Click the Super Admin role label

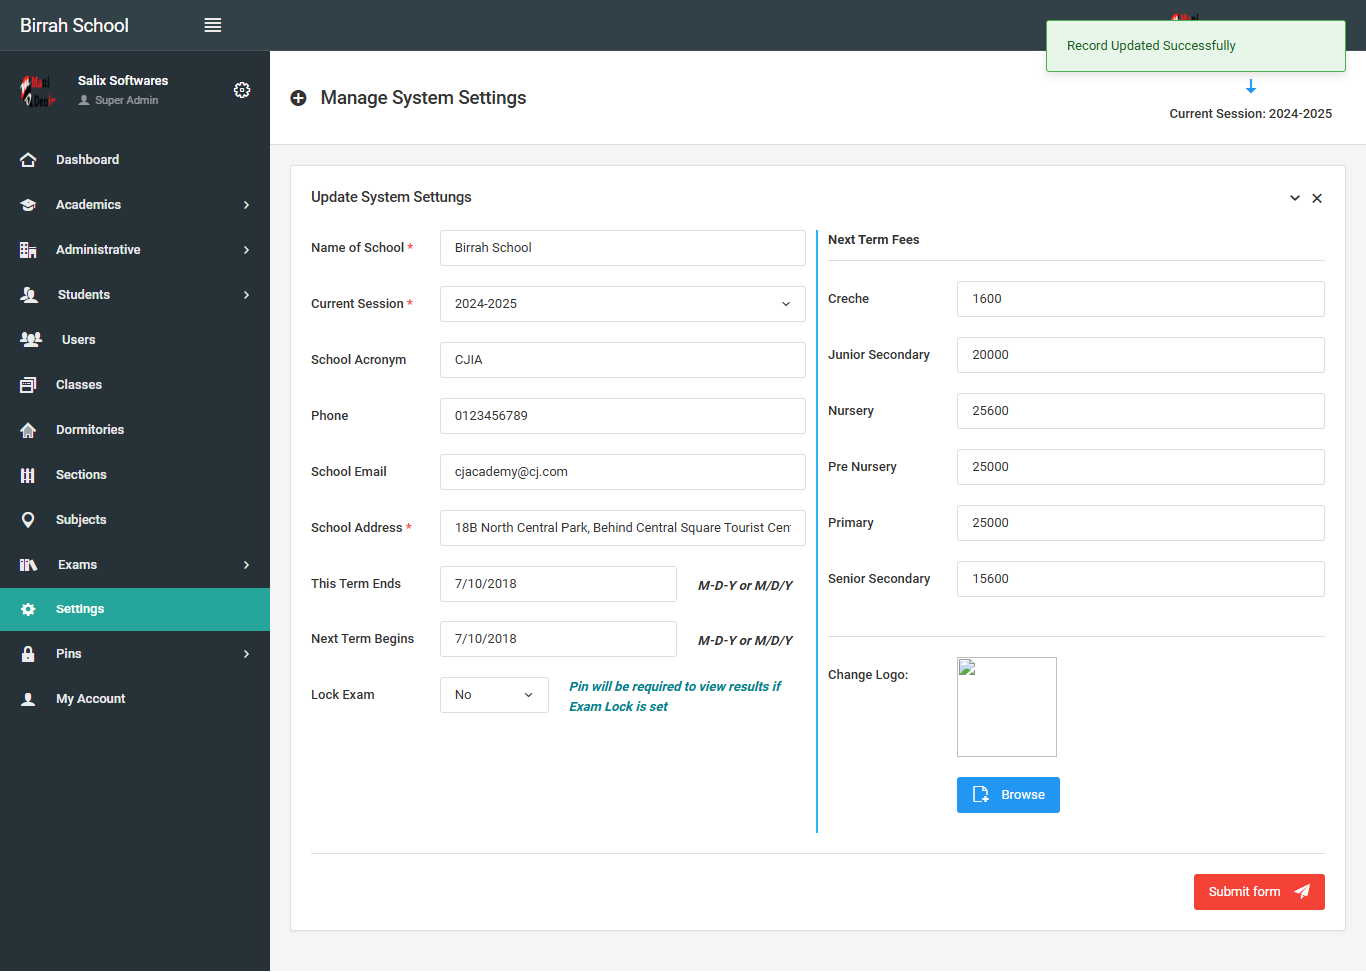tap(126, 100)
